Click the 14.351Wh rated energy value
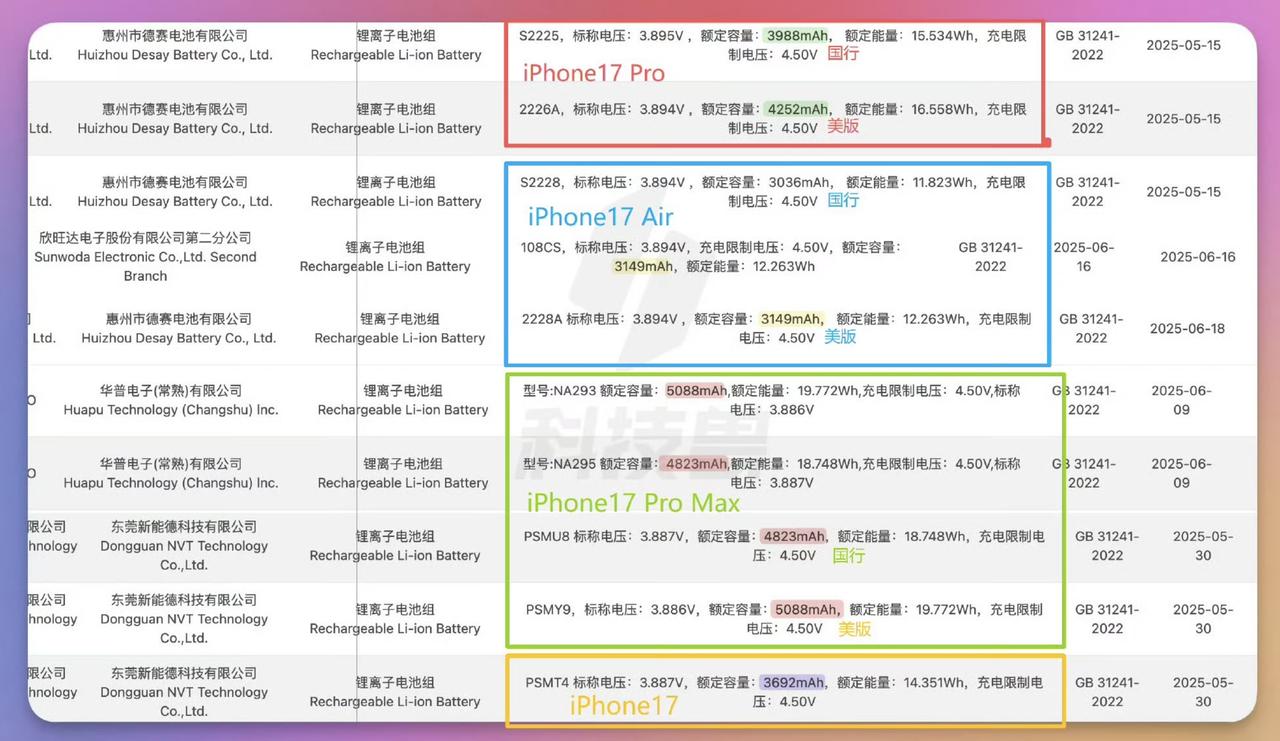1280x741 pixels. coord(933,682)
